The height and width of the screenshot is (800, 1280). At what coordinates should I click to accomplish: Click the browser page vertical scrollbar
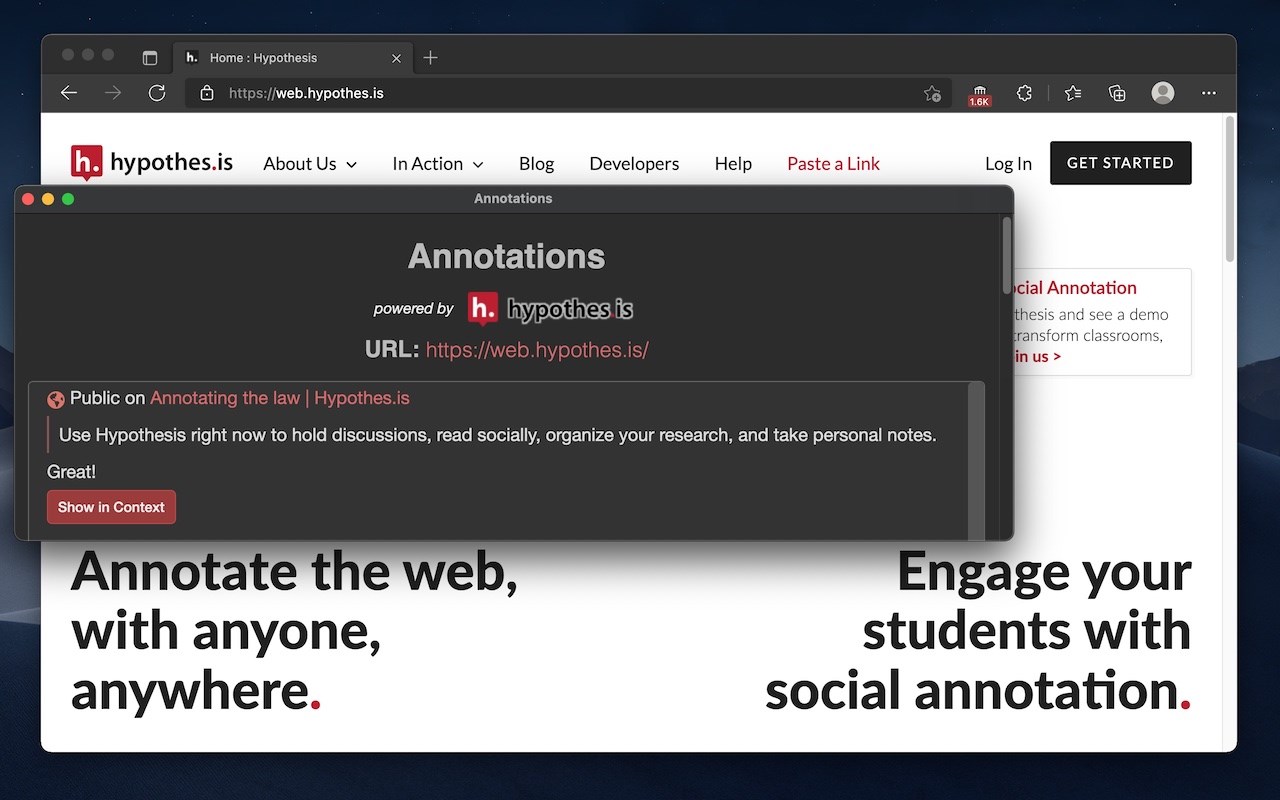point(1230,190)
